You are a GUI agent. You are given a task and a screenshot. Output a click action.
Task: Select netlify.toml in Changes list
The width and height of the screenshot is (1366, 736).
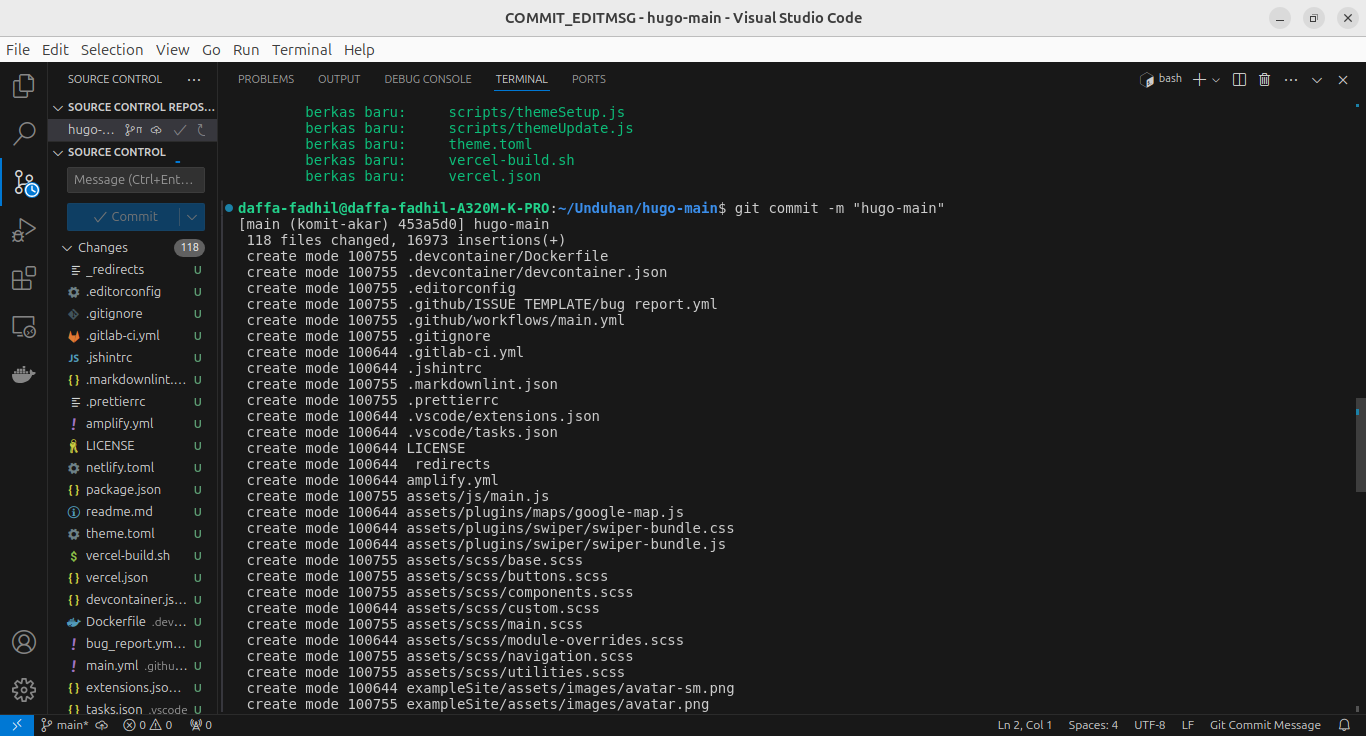(x=133, y=467)
